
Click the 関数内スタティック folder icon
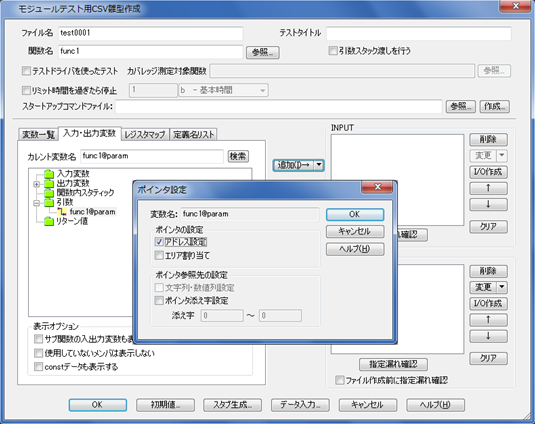coord(49,193)
